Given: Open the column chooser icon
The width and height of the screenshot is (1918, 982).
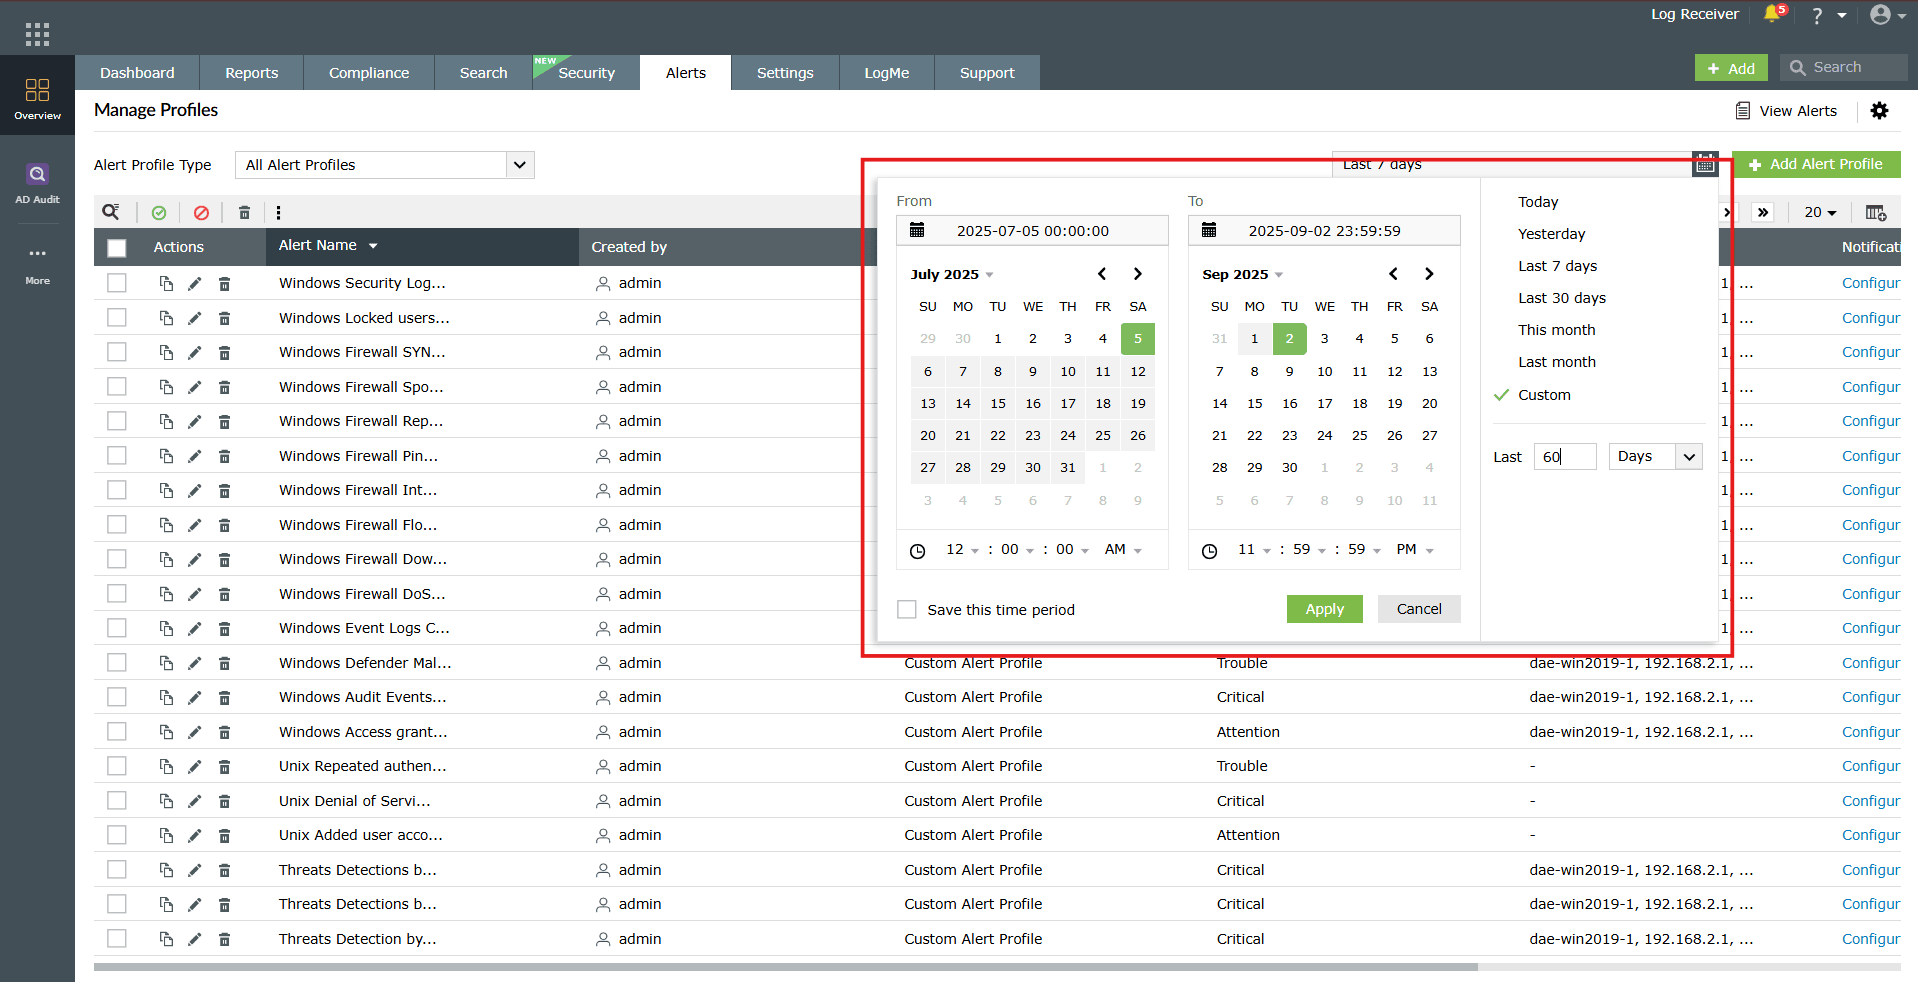Looking at the screenshot, I should 1875,212.
